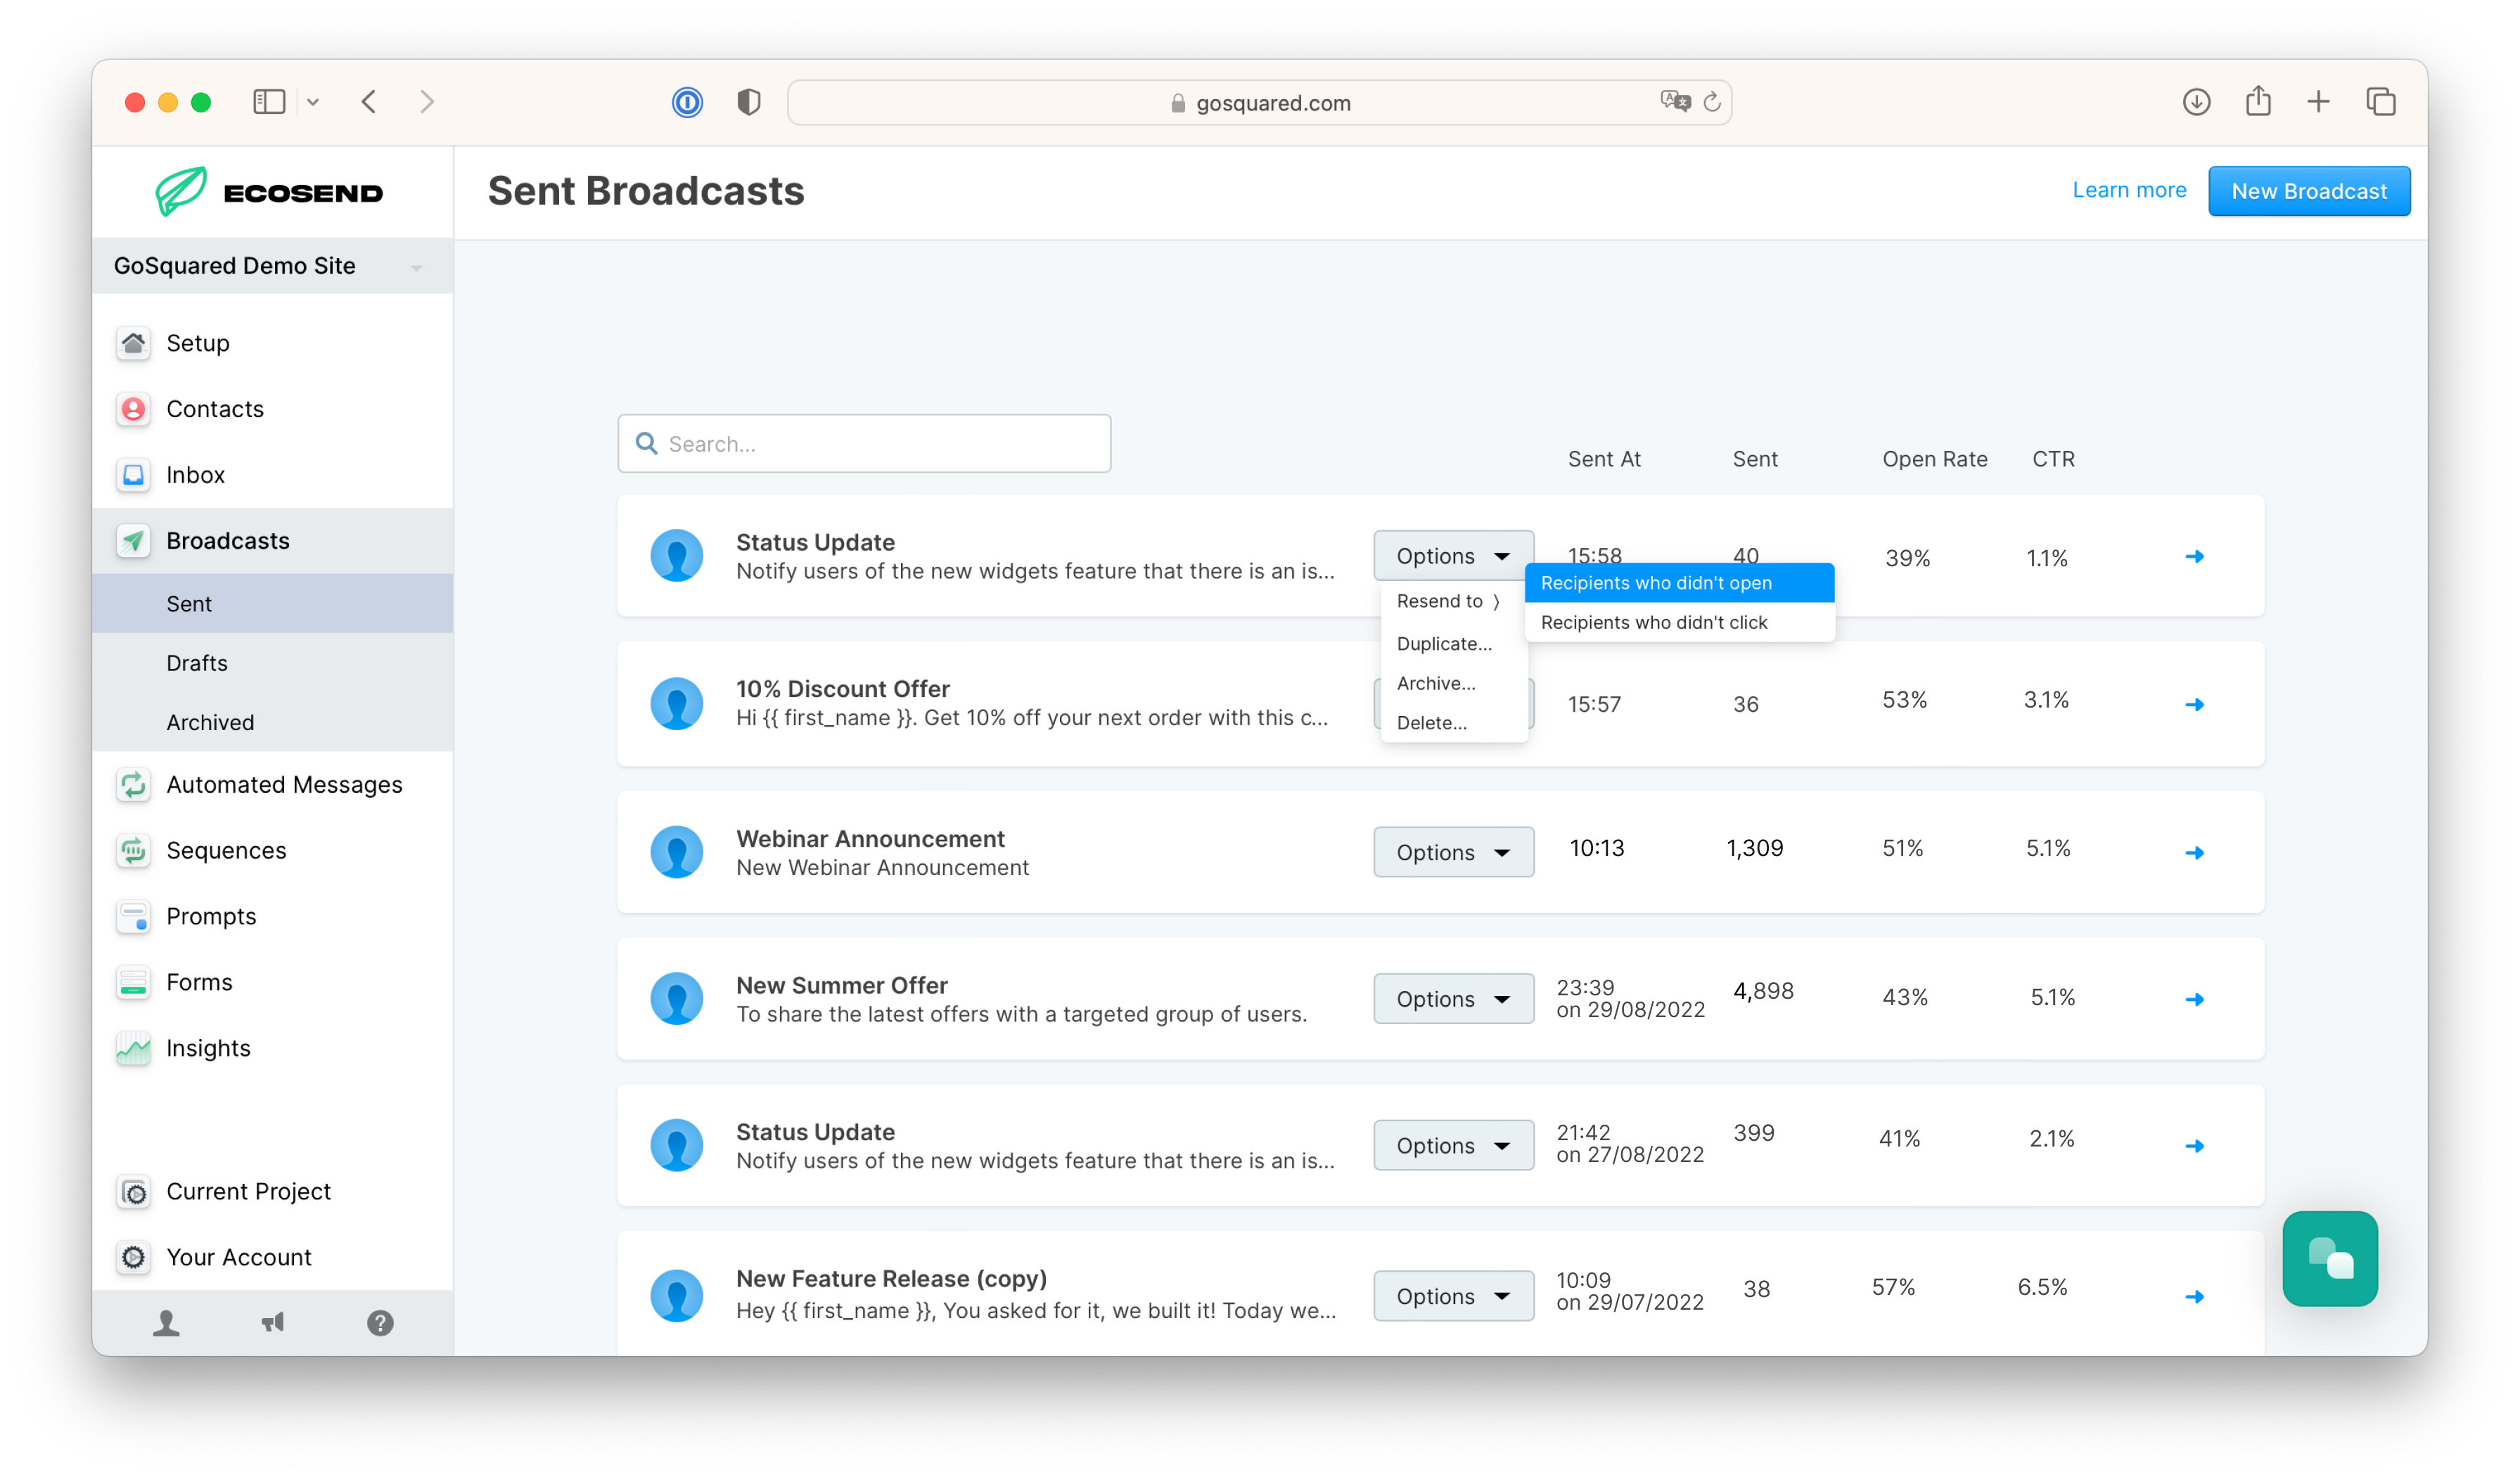Image resolution: width=2520 pixels, height=1475 pixels.
Task: Open the 10% Discount Offer broadcast title
Action: (843, 689)
